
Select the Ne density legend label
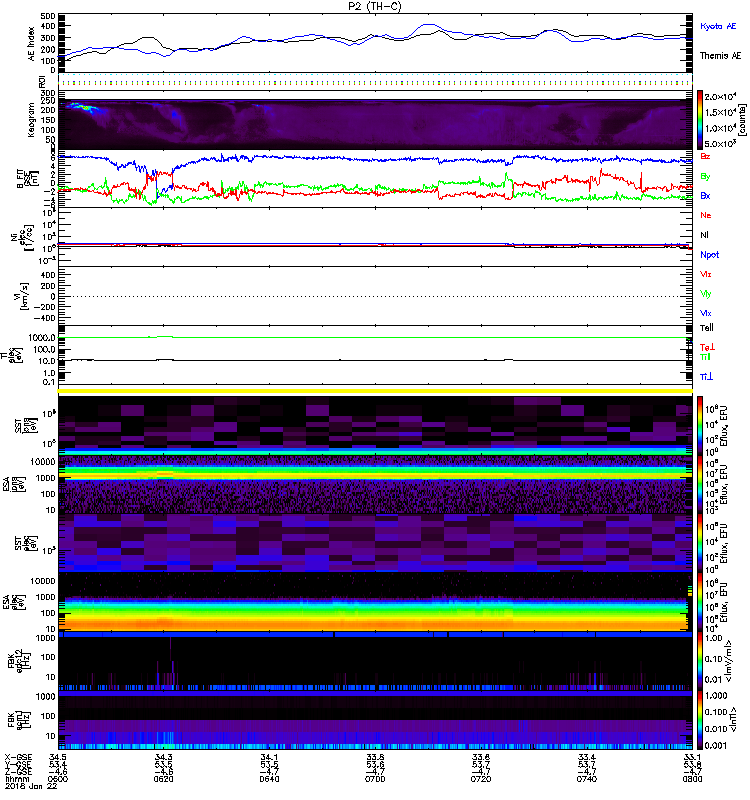[x=706, y=215]
